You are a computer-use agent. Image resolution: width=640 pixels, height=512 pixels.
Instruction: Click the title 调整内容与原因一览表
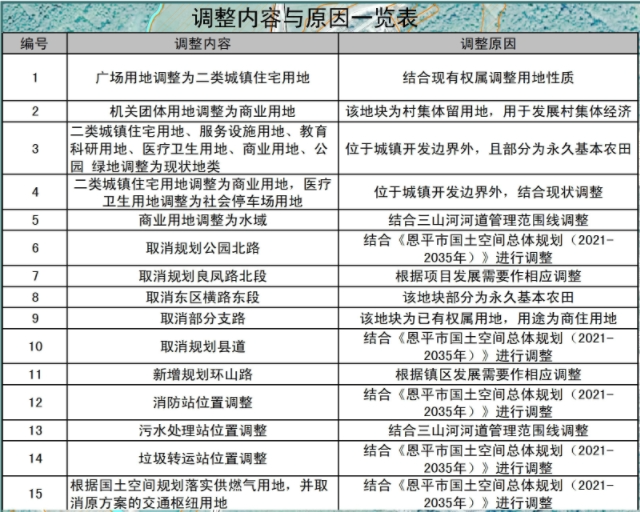tap(318, 18)
